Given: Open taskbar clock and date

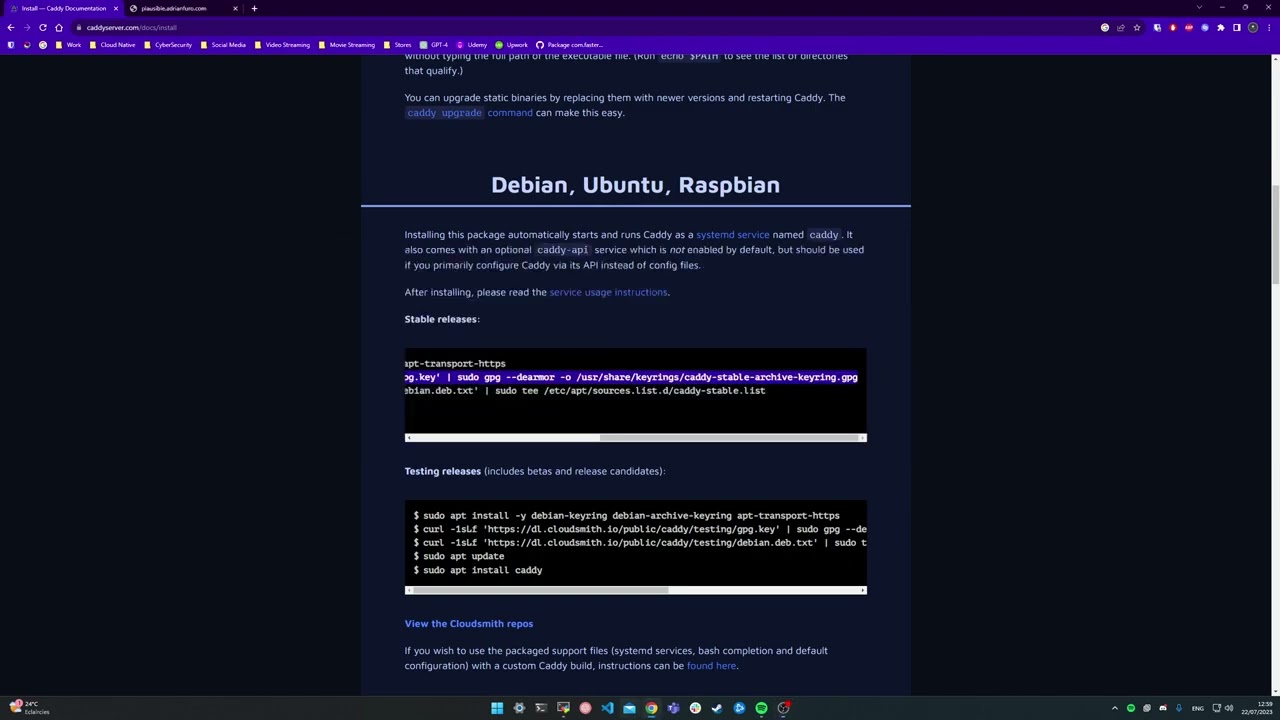Looking at the screenshot, I should [x=1255, y=708].
